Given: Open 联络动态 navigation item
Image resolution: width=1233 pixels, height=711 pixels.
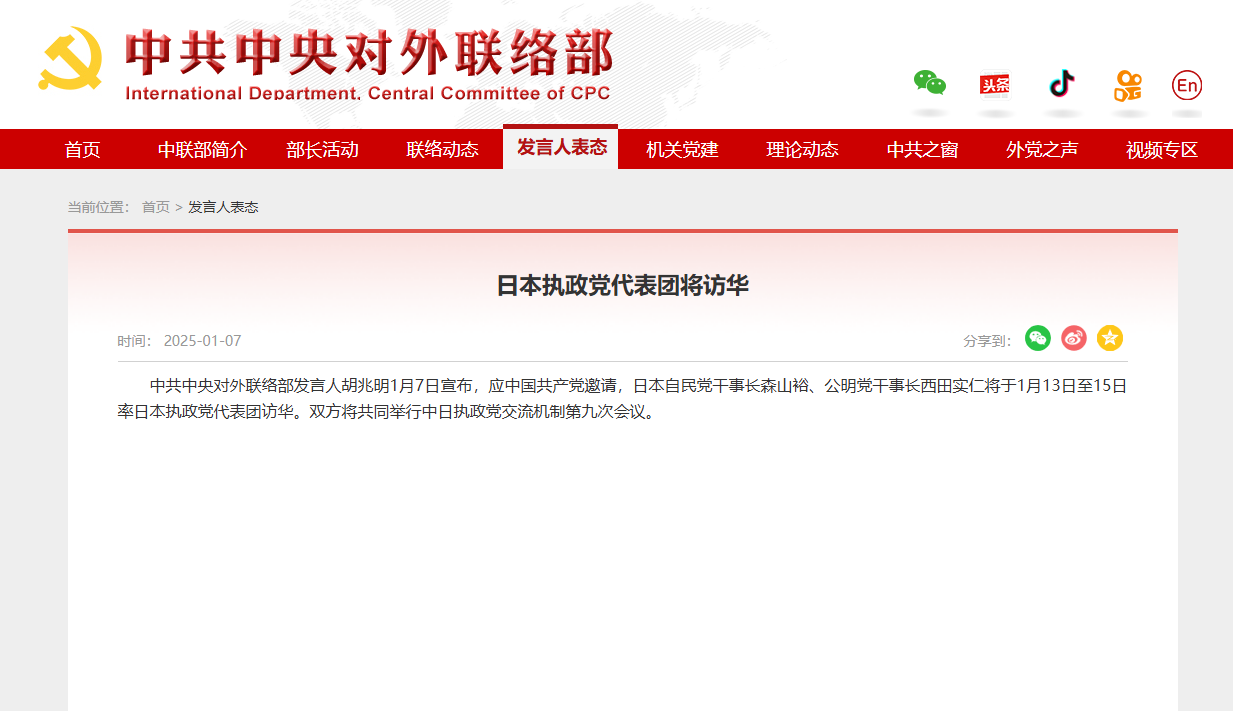Looking at the screenshot, I should coord(442,150).
